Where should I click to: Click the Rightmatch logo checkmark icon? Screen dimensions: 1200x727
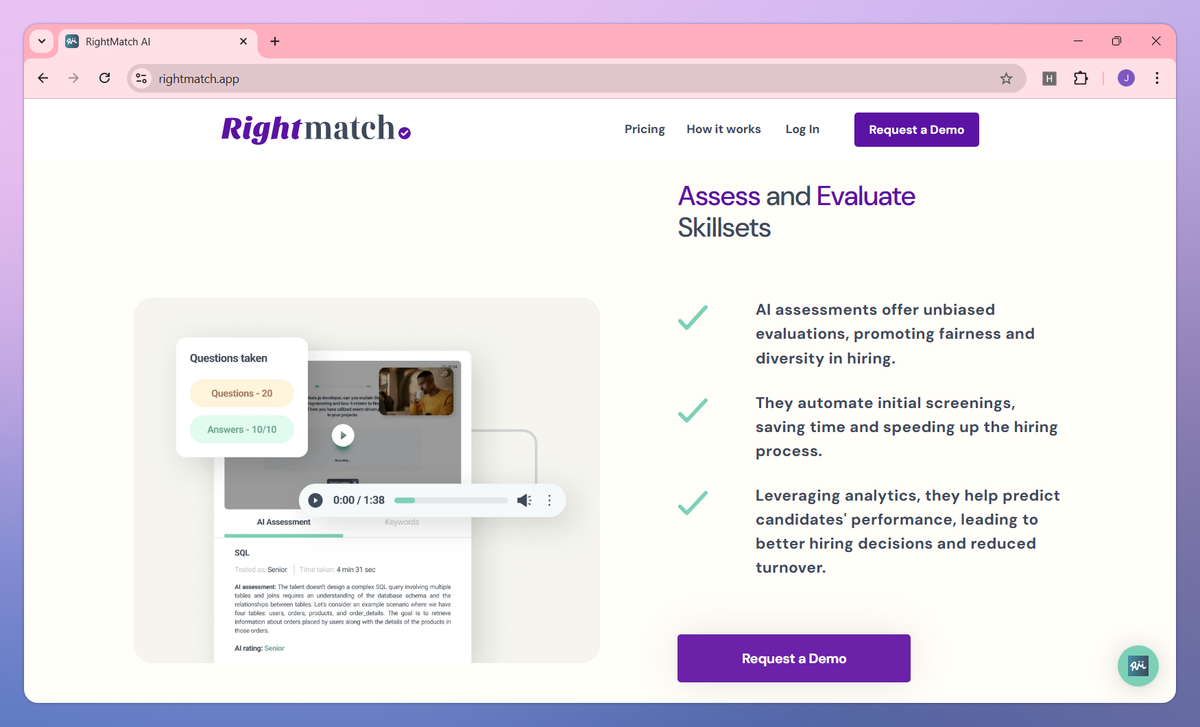tap(404, 134)
